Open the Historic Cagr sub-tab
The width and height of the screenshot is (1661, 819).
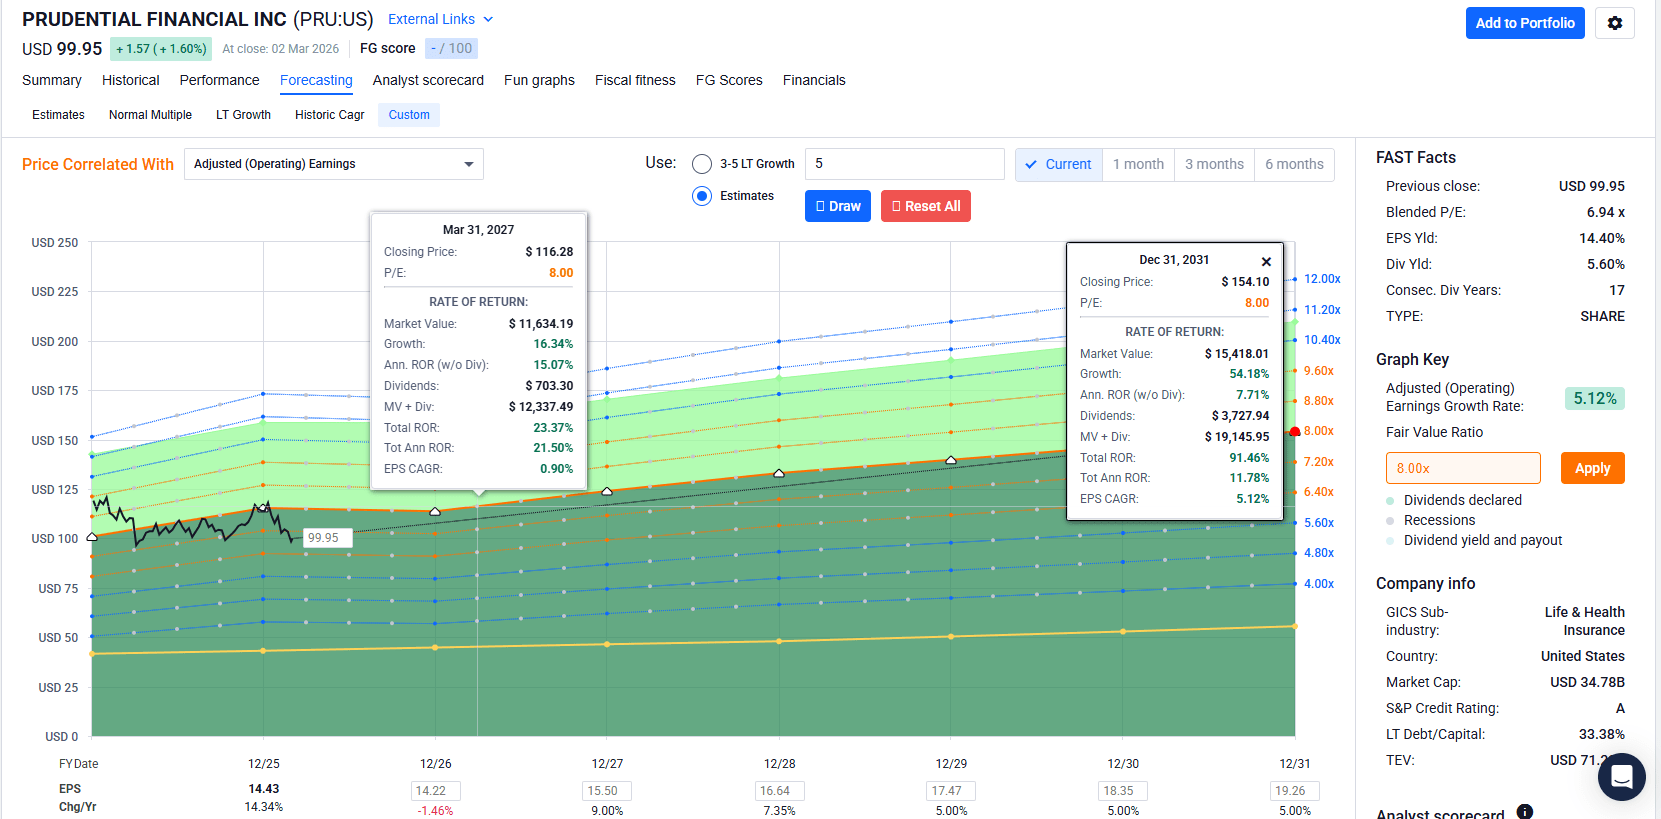click(330, 115)
